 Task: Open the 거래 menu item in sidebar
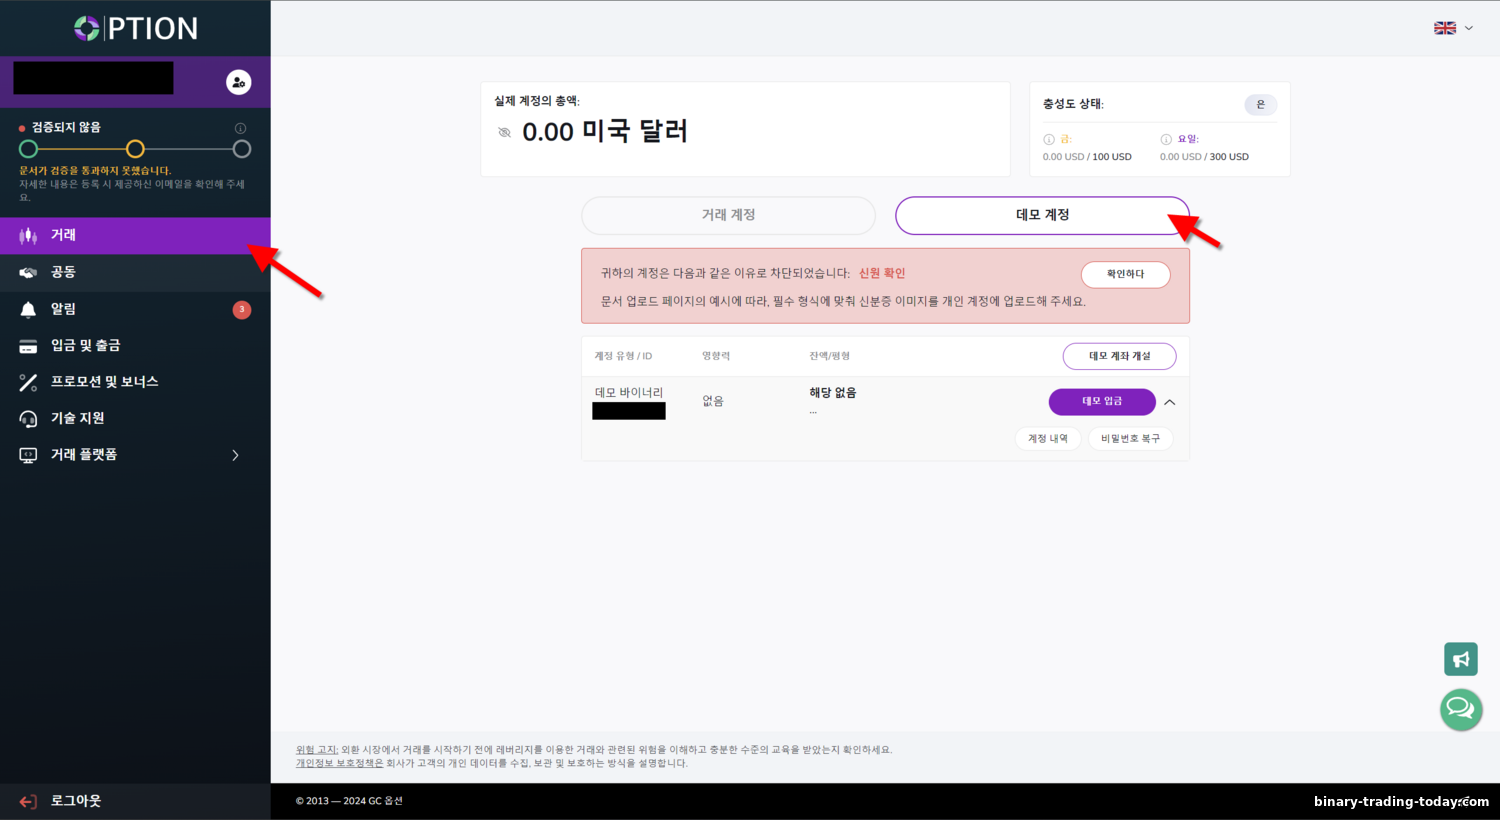[x=135, y=235]
